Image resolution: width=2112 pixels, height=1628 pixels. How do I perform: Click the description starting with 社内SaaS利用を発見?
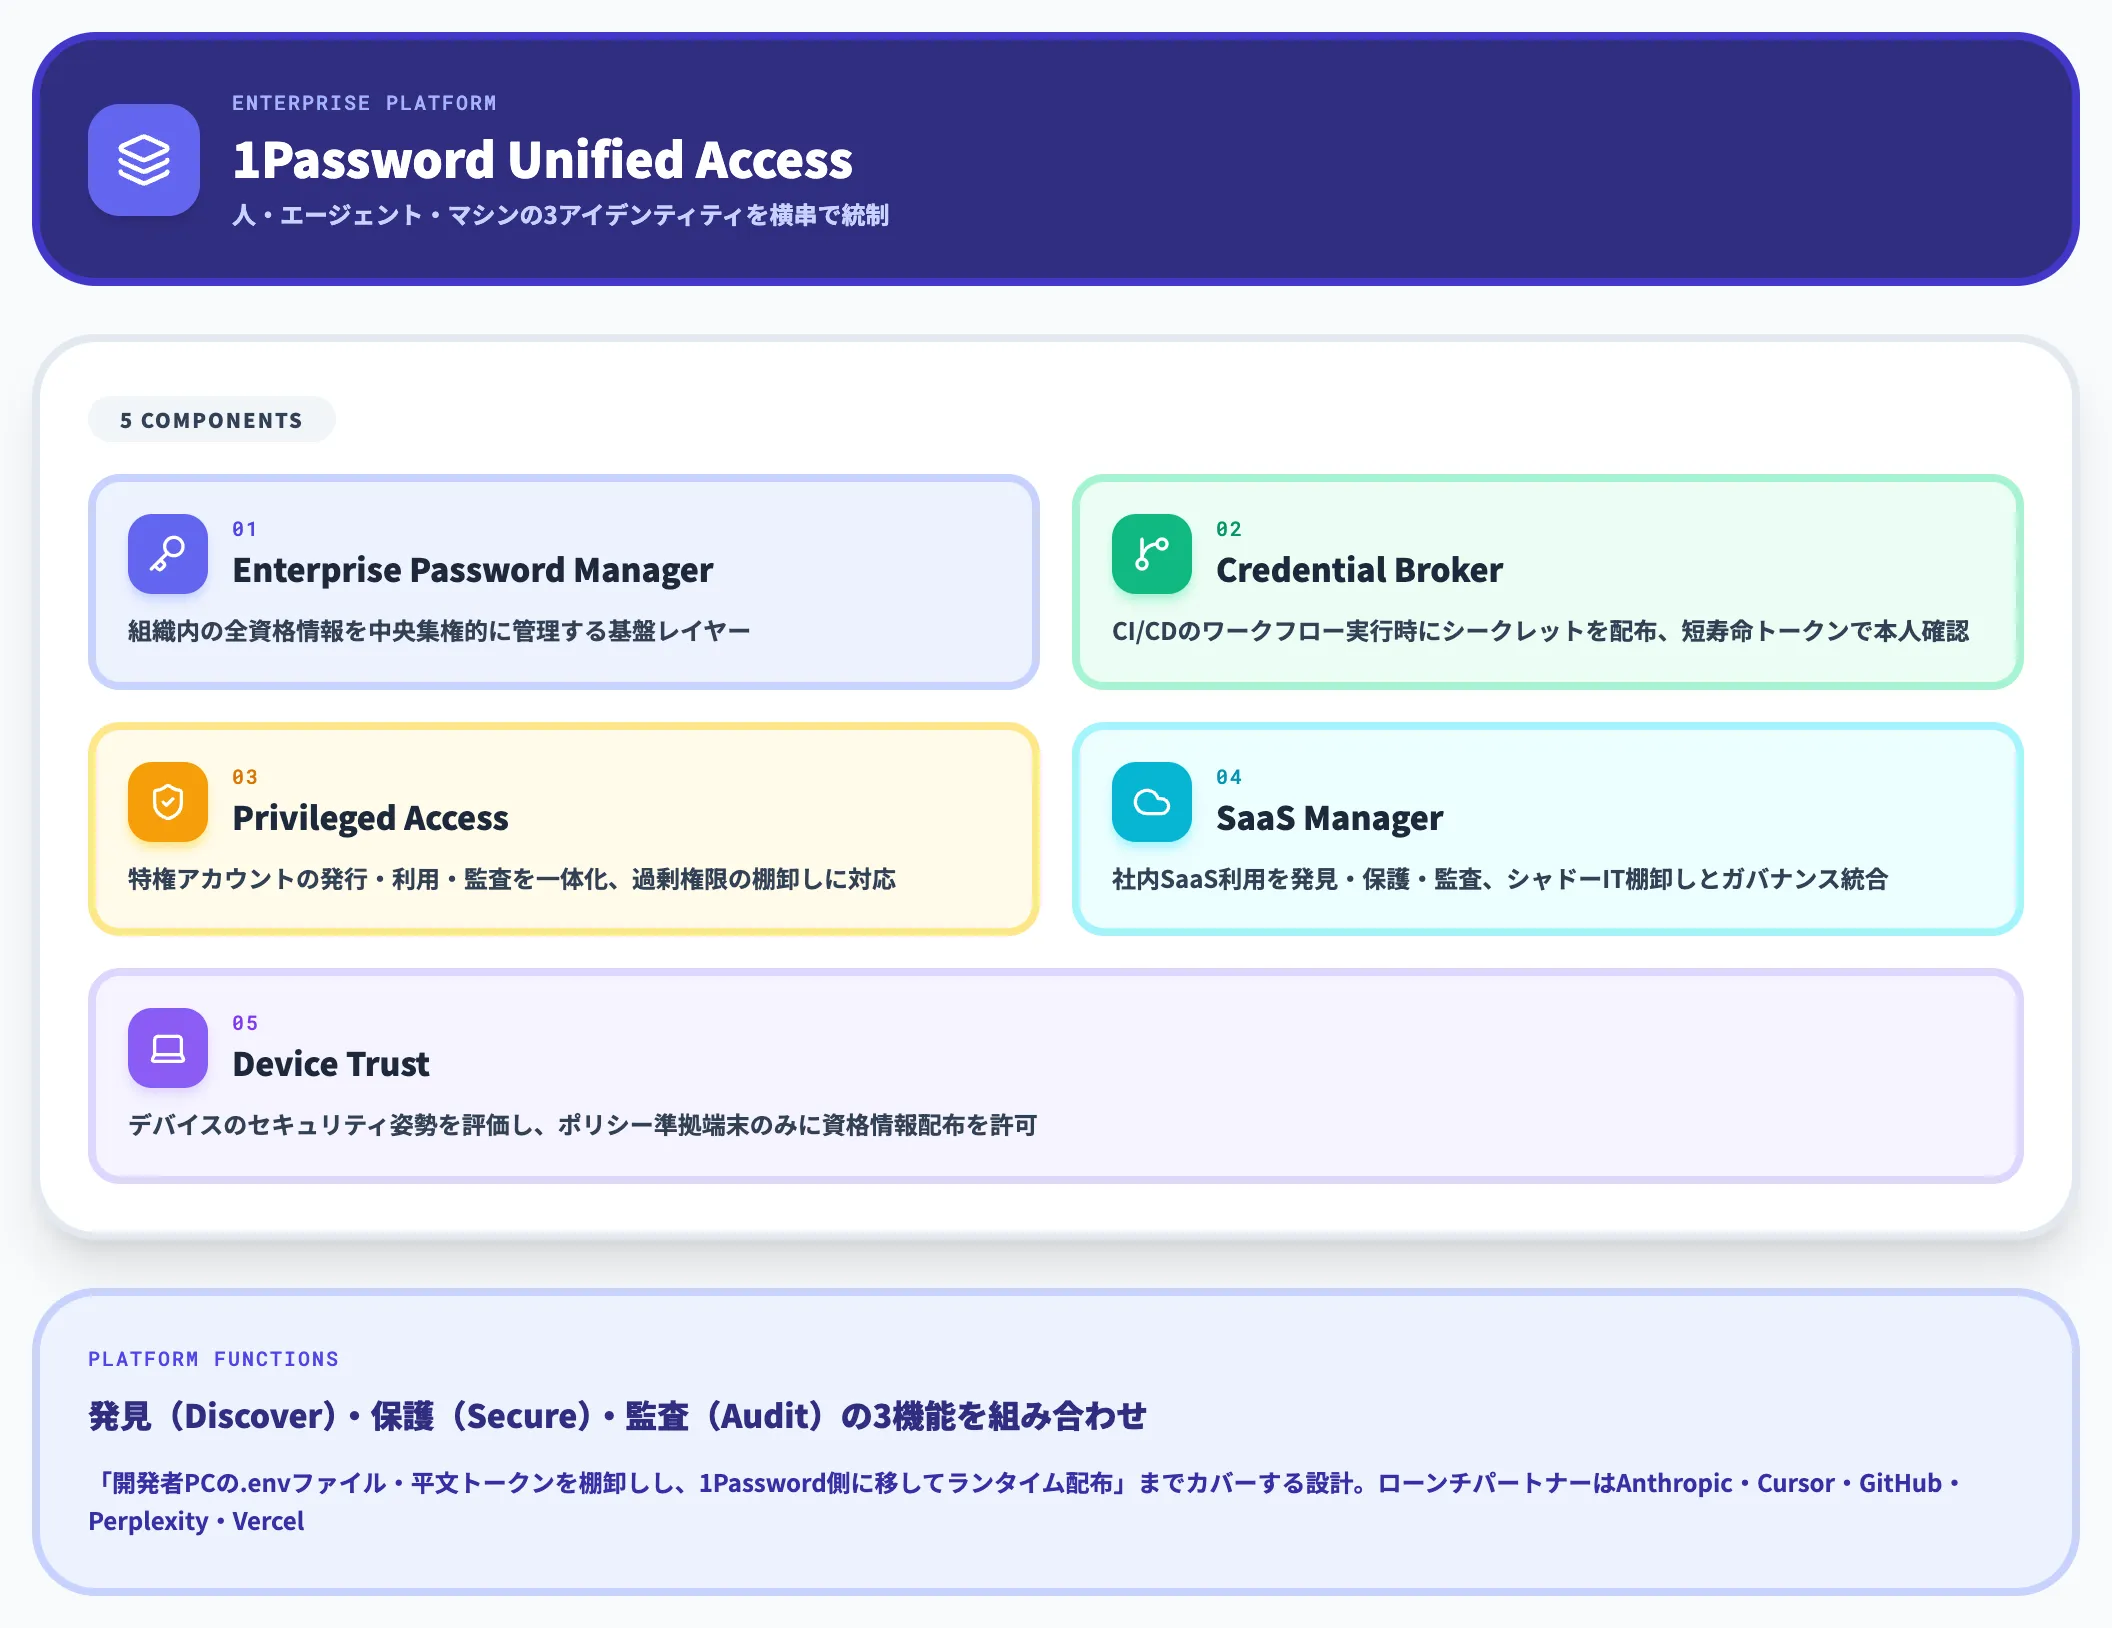(1500, 879)
